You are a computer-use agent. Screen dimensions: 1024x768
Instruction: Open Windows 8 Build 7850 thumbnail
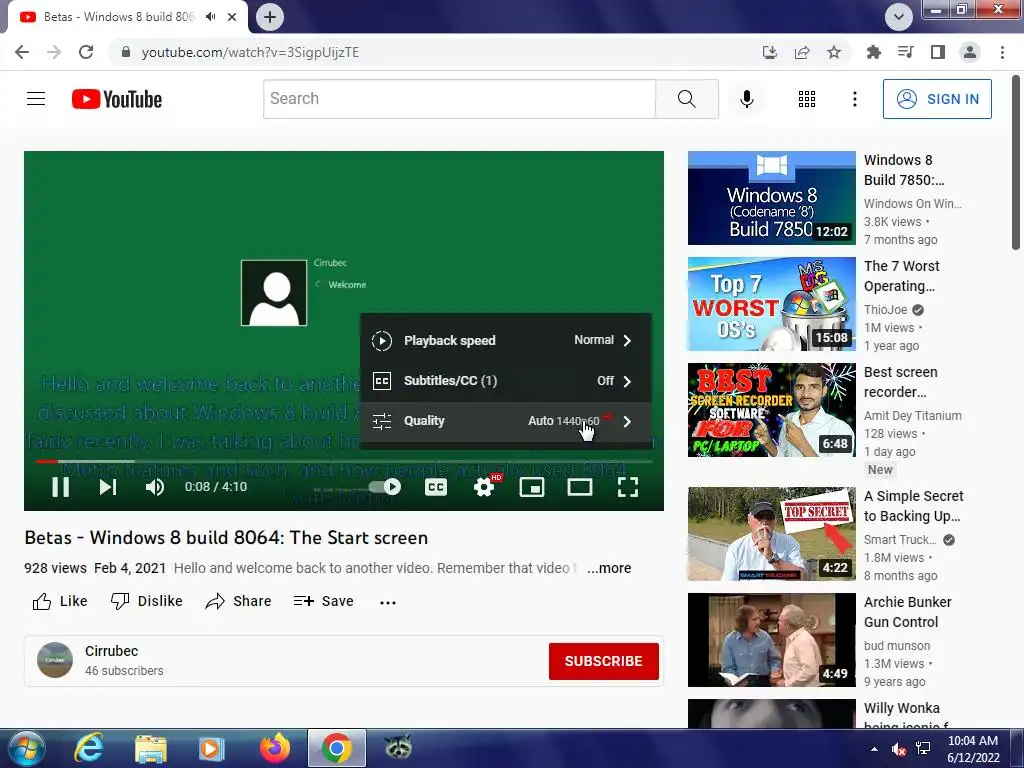point(771,198)
